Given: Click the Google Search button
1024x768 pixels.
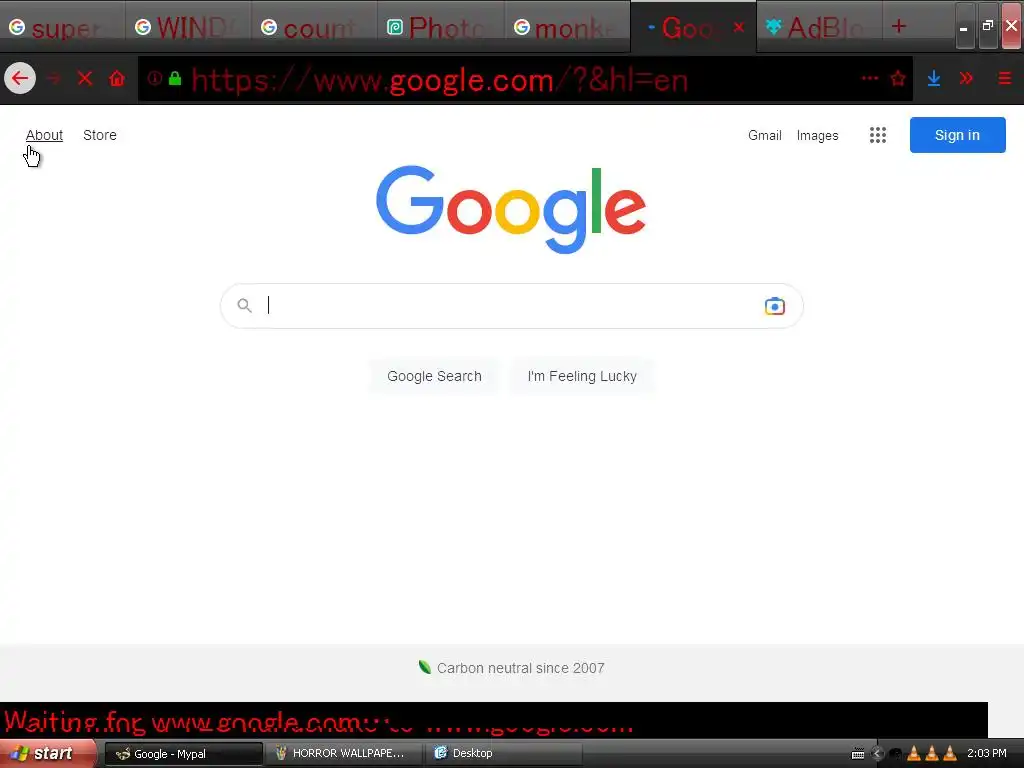Looking at the screenshot, I should 434,376.
